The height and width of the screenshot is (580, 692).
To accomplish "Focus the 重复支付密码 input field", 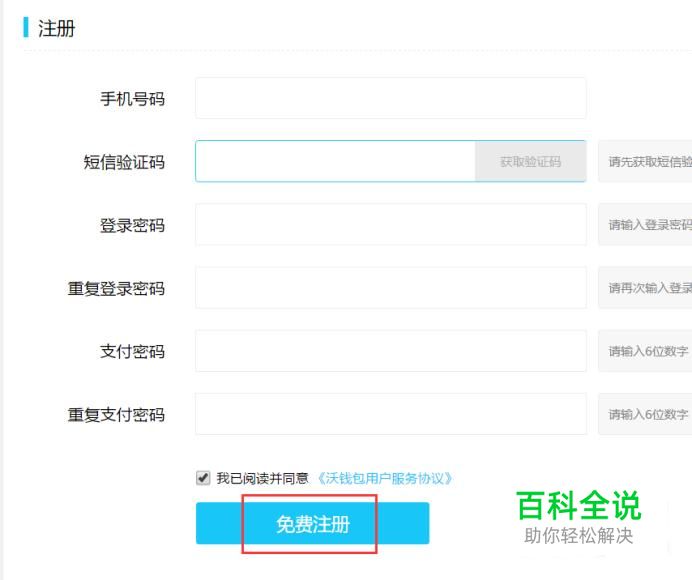I will pos(390,414).
